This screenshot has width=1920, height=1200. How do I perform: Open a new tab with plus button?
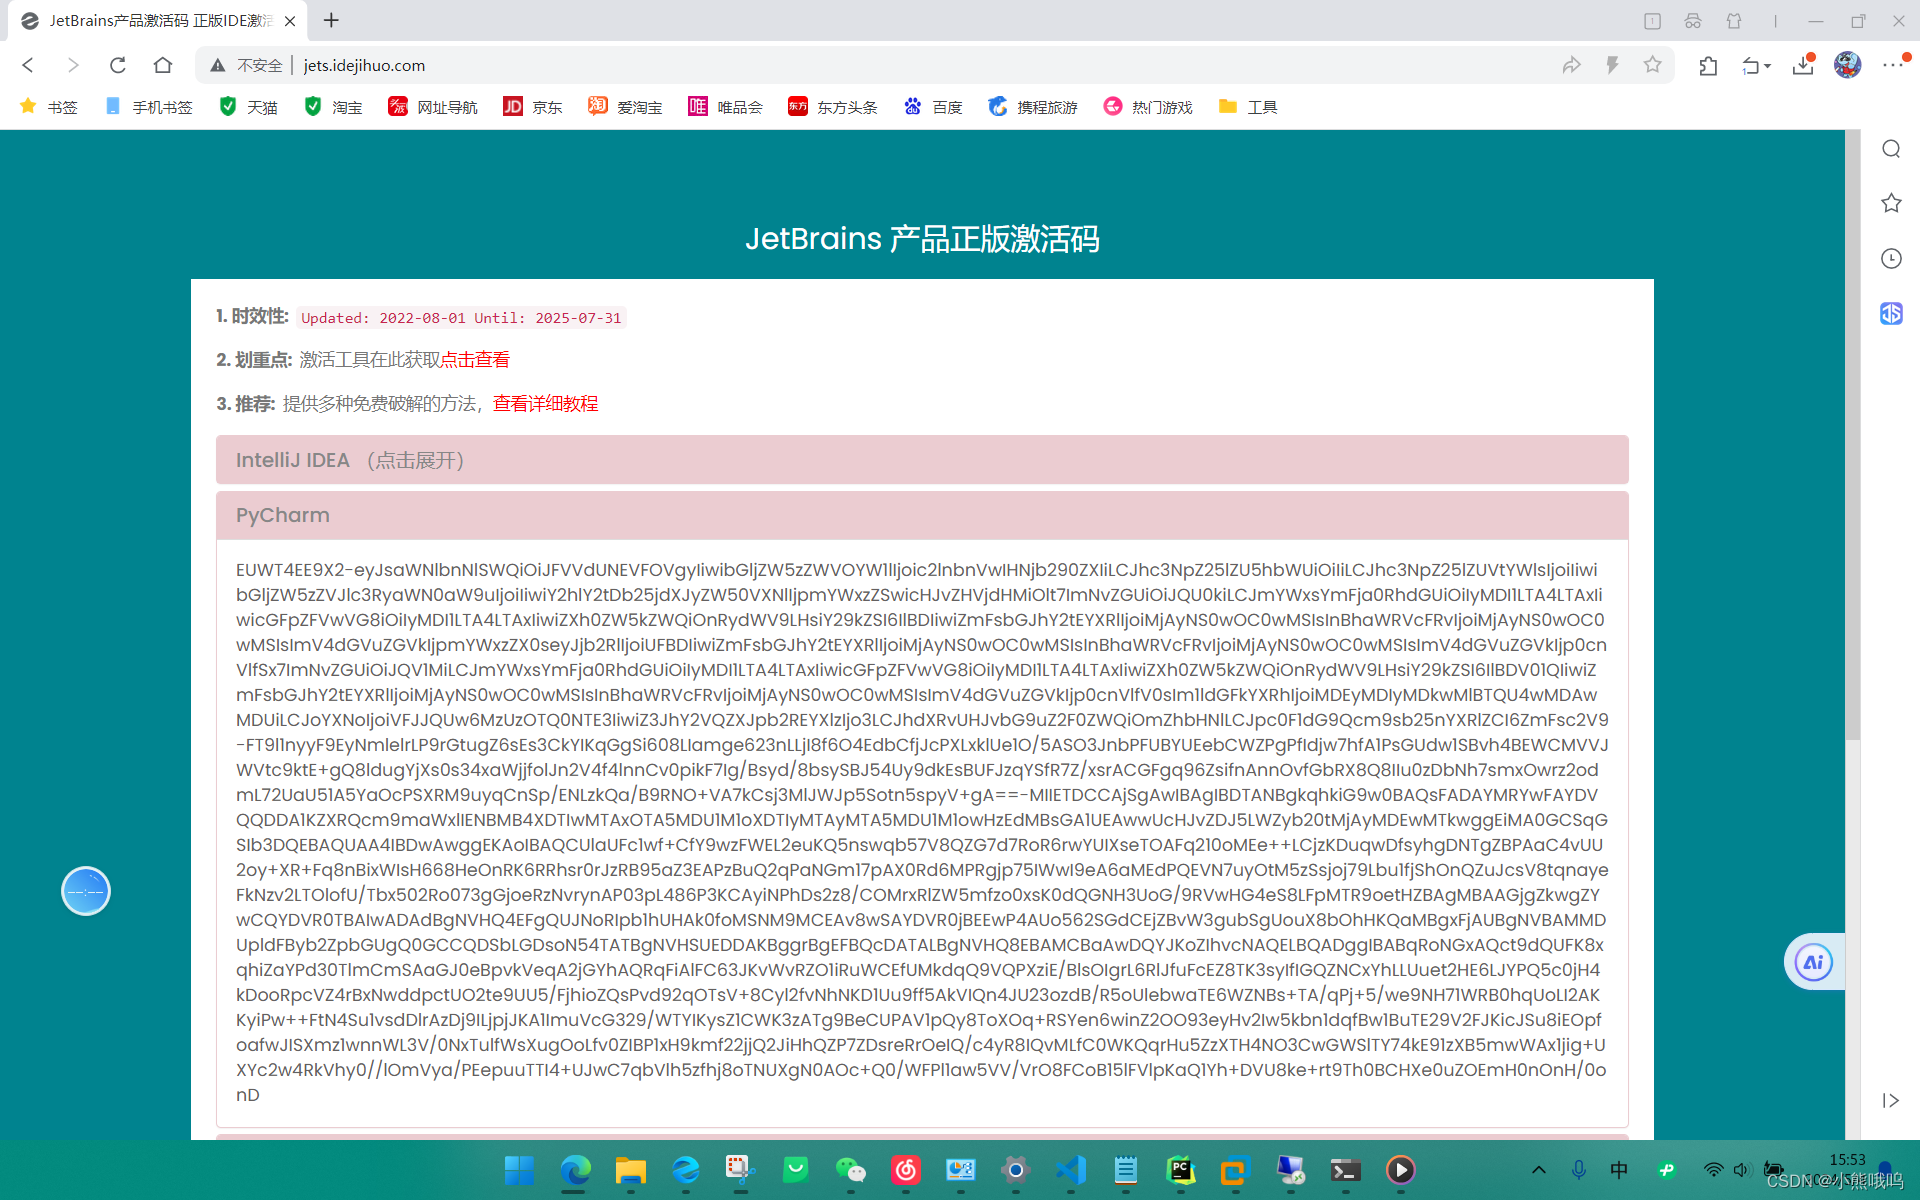pyautogui.click(x=331, y=20)
